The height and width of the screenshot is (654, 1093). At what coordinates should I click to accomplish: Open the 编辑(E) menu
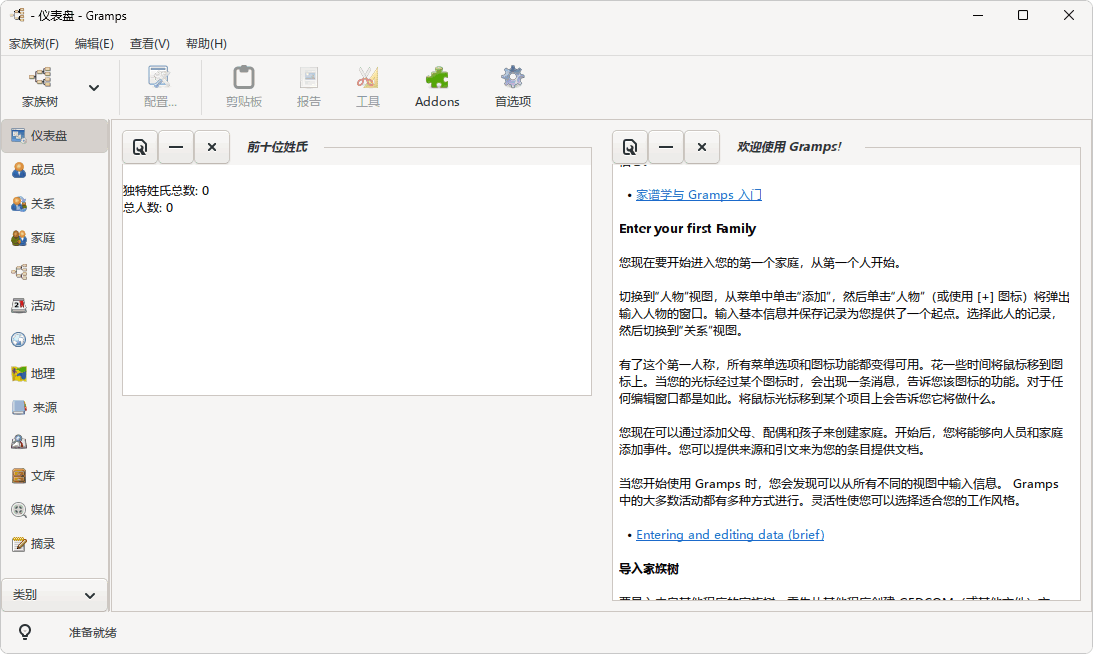click(x=94, y=43)
